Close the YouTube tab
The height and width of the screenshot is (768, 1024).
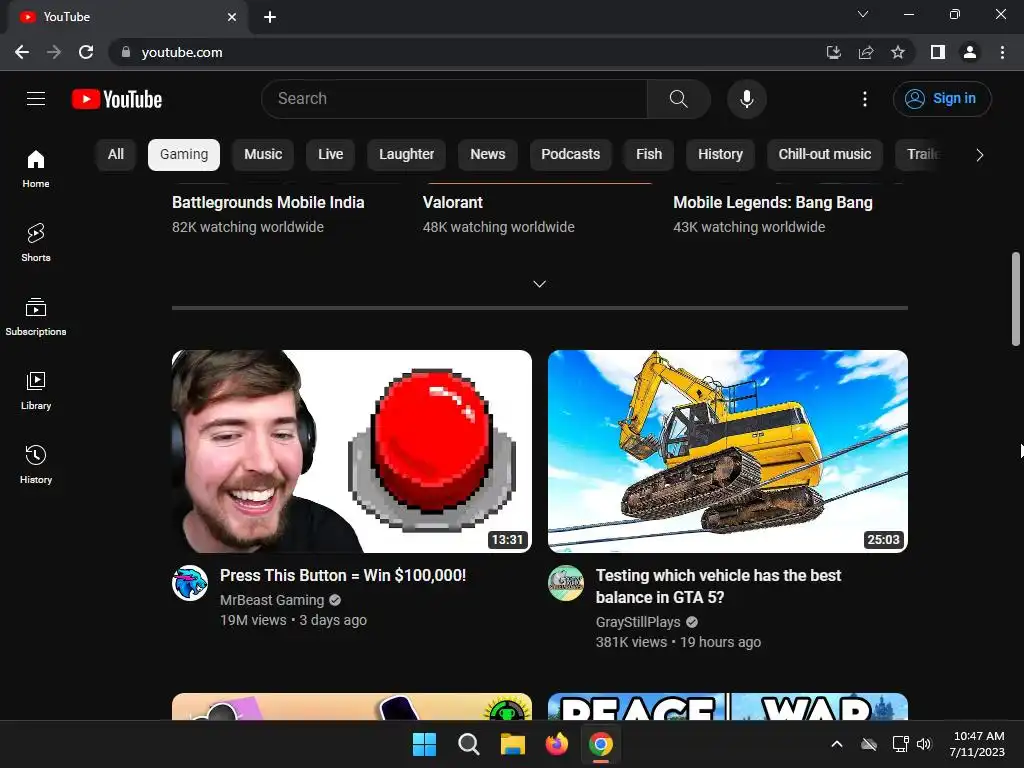[x=232, y=17]
